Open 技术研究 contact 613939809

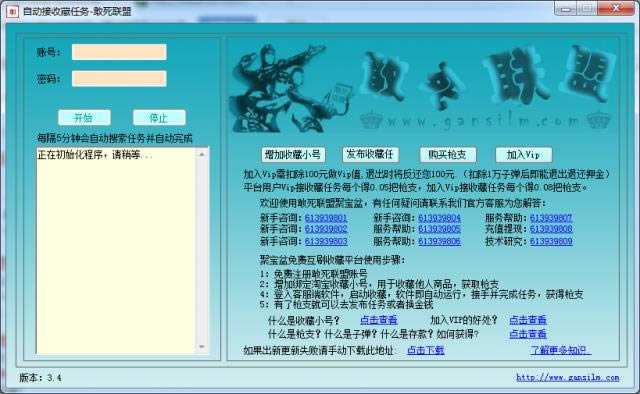551,241
